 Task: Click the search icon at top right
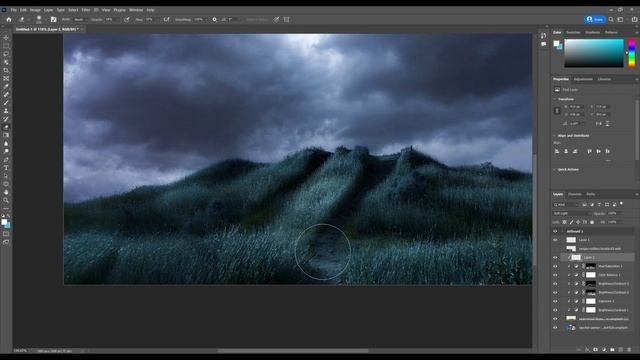611,19
